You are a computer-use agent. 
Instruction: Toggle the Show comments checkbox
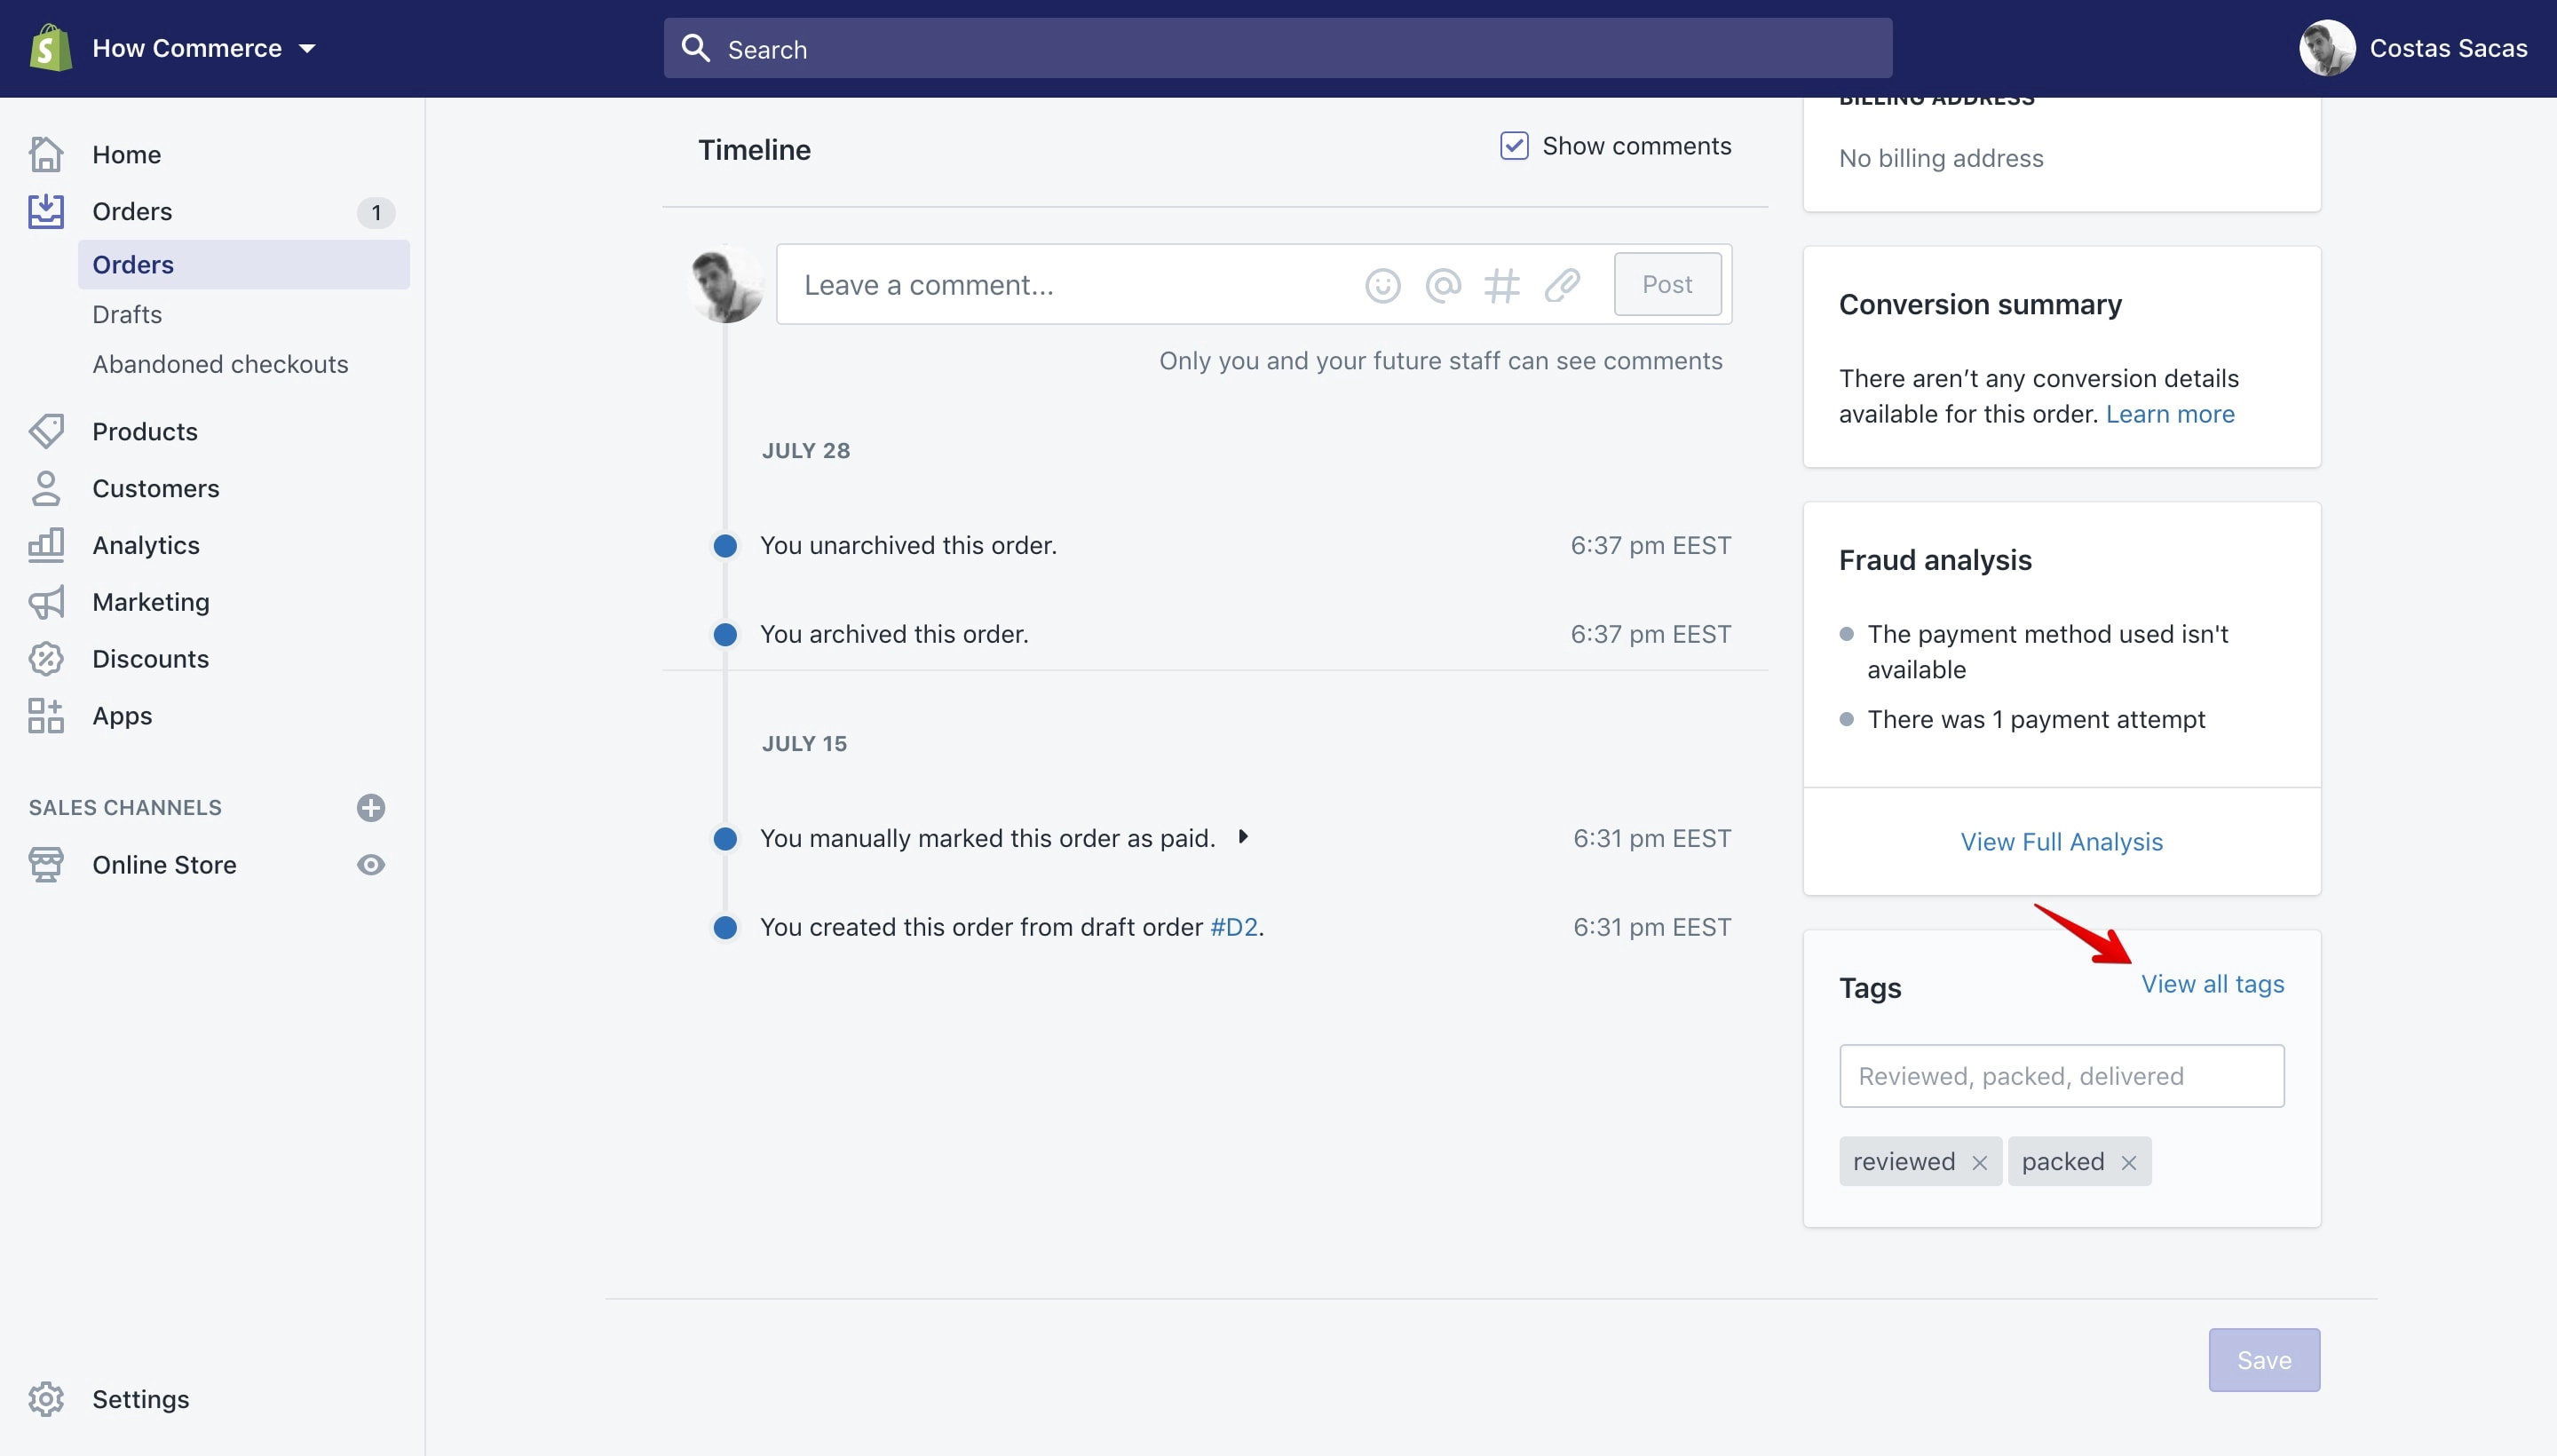(1514, 146)
